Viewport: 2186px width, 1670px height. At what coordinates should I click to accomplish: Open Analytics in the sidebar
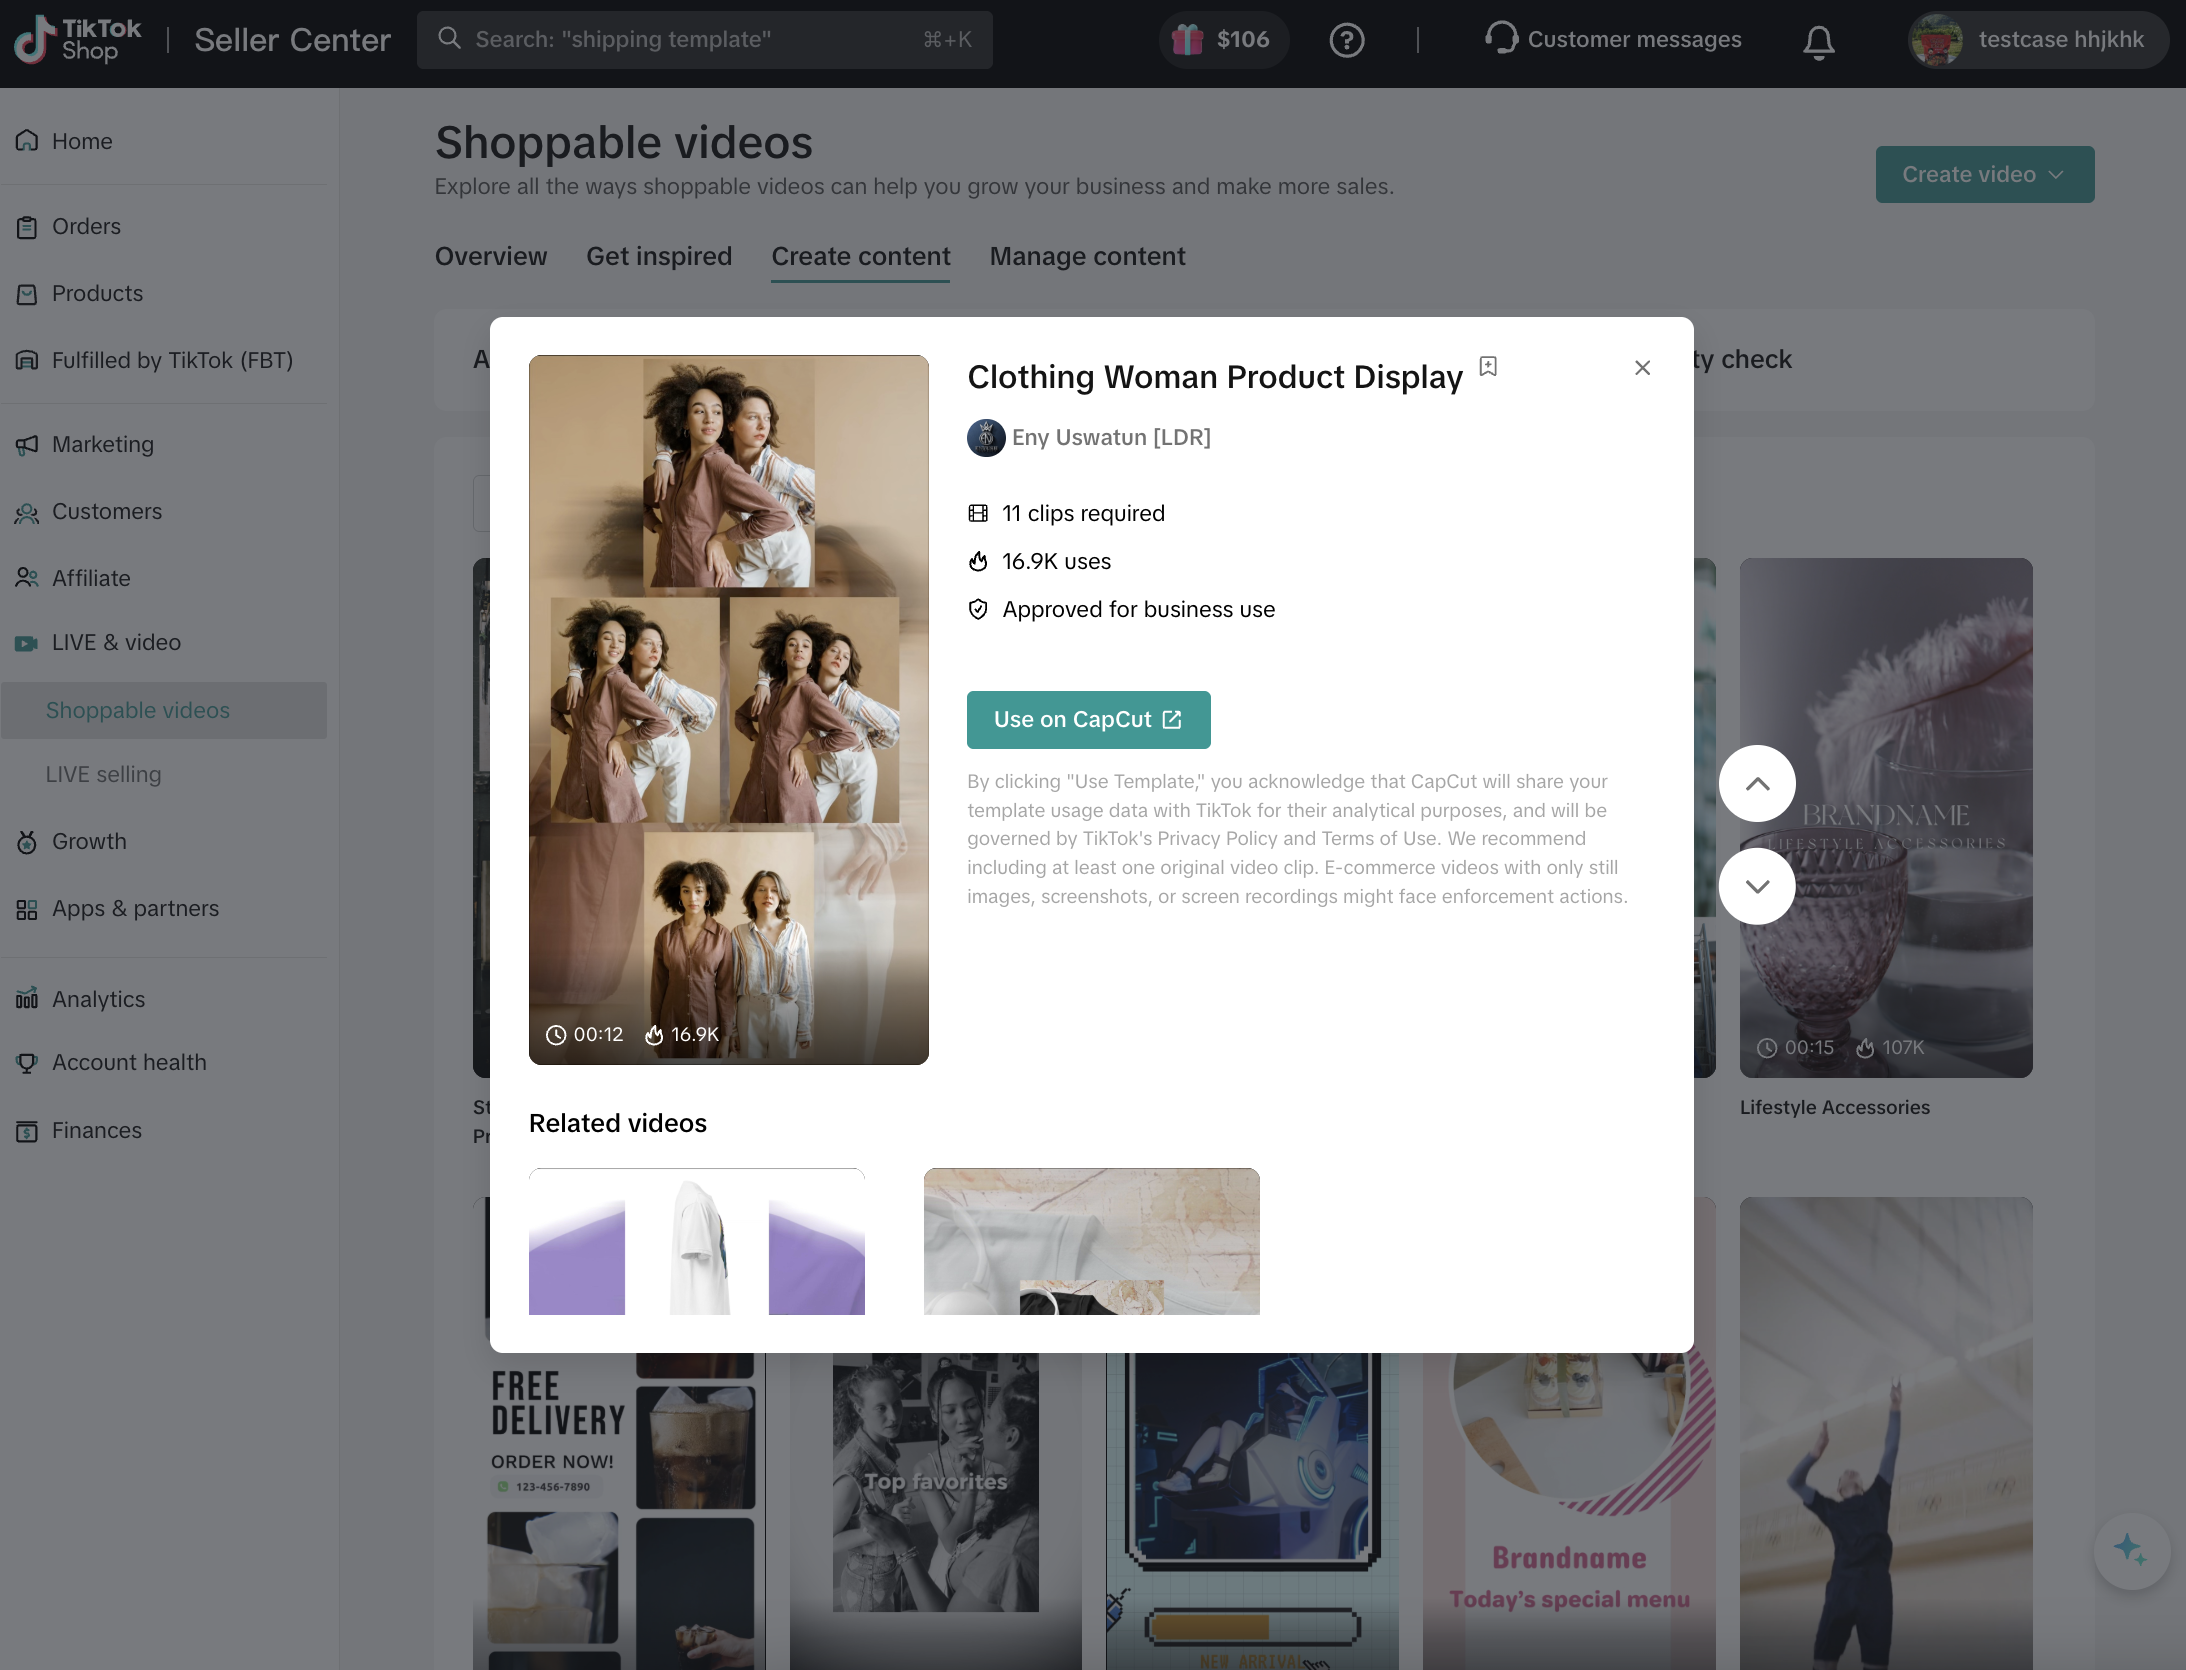coord(98,999)
